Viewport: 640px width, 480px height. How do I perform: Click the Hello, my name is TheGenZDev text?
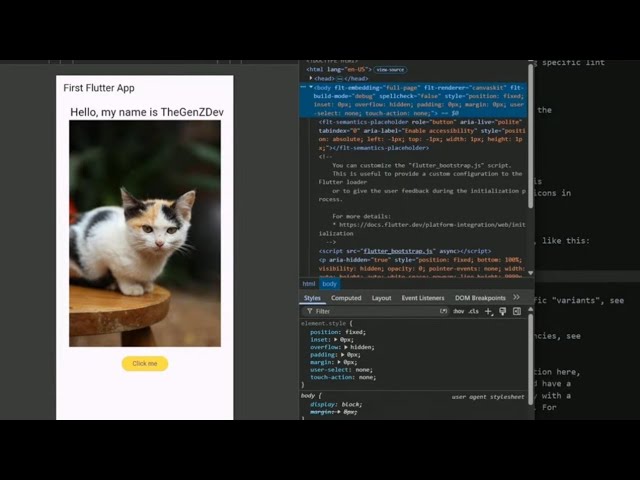147,112
